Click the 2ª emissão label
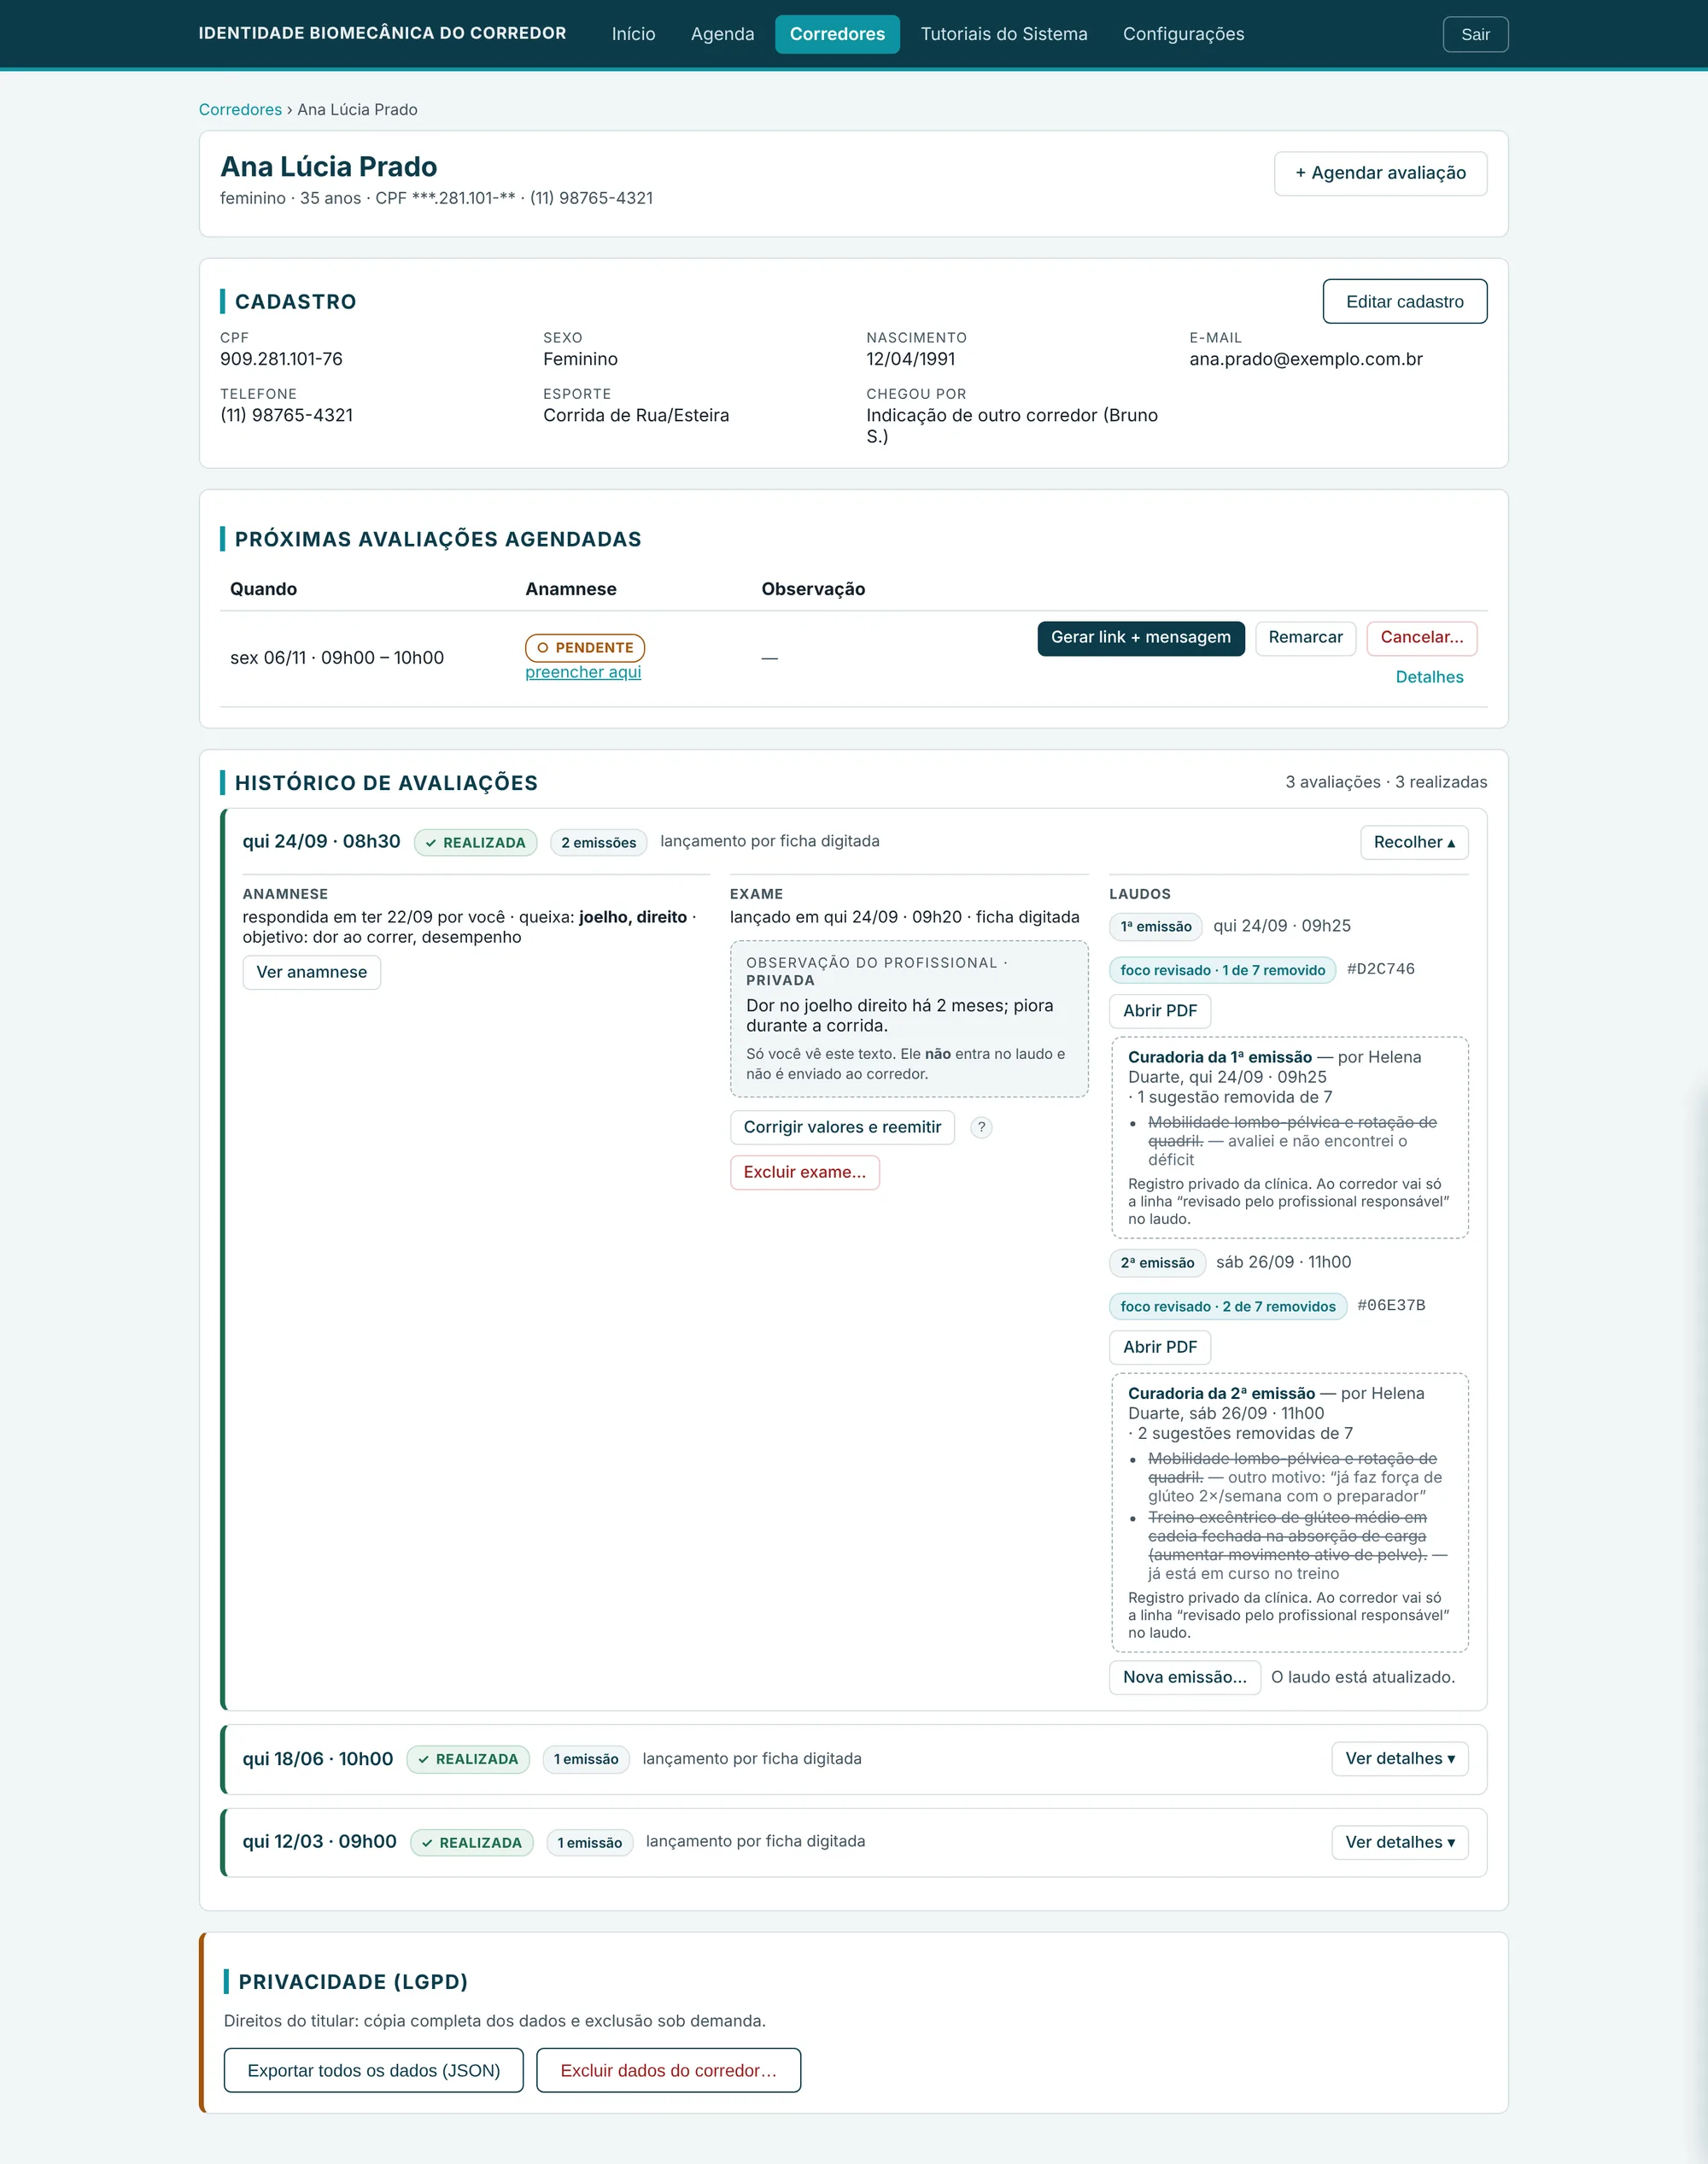Viewport: 1708px width, 2164px height. click(x=1157, y=1263)
